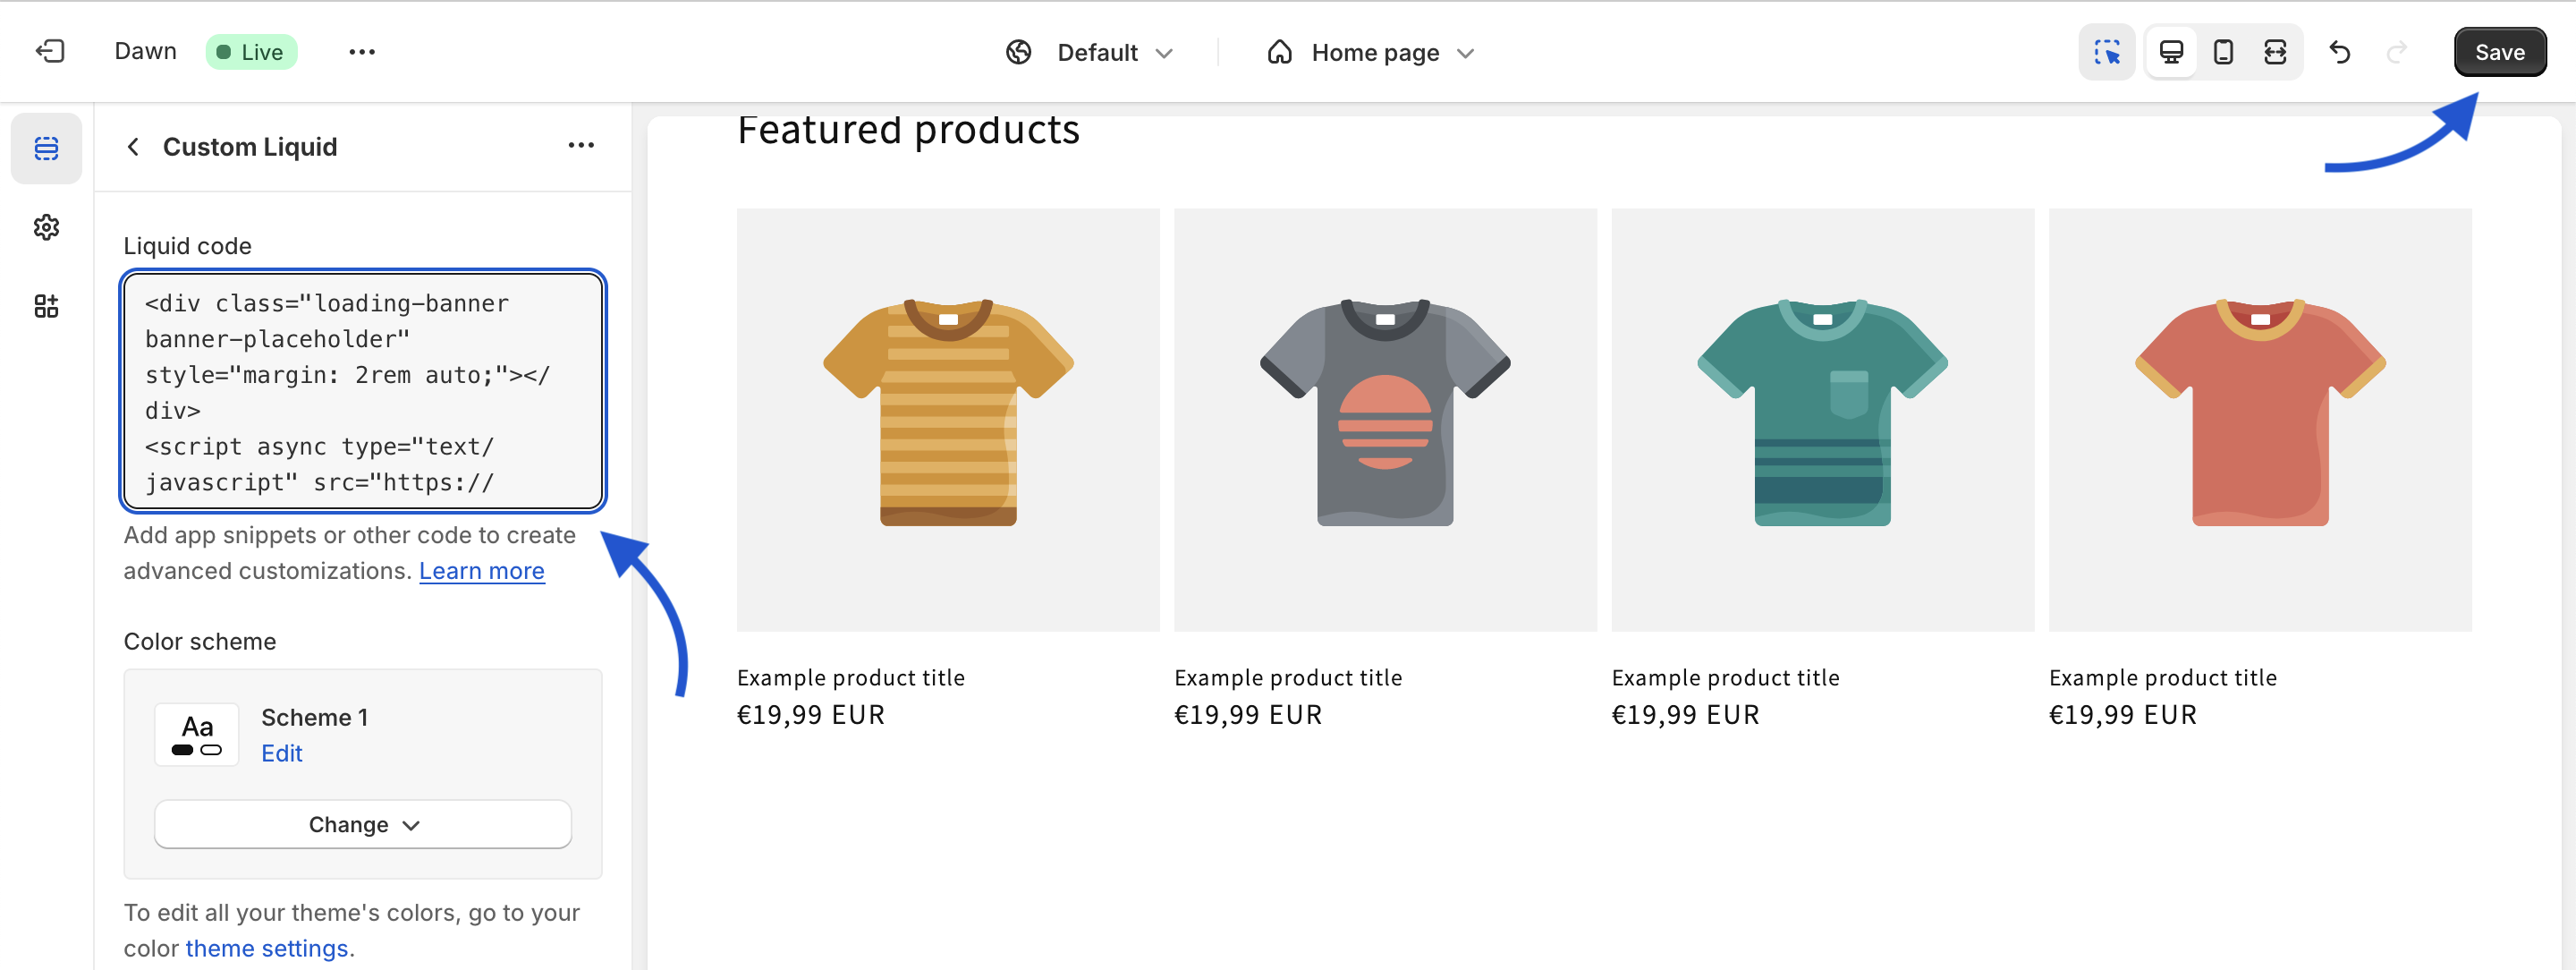Viewport: 2576px width, 970px height.
Task: Click the multi-device preview icon
Action: tap(2275, 49)
